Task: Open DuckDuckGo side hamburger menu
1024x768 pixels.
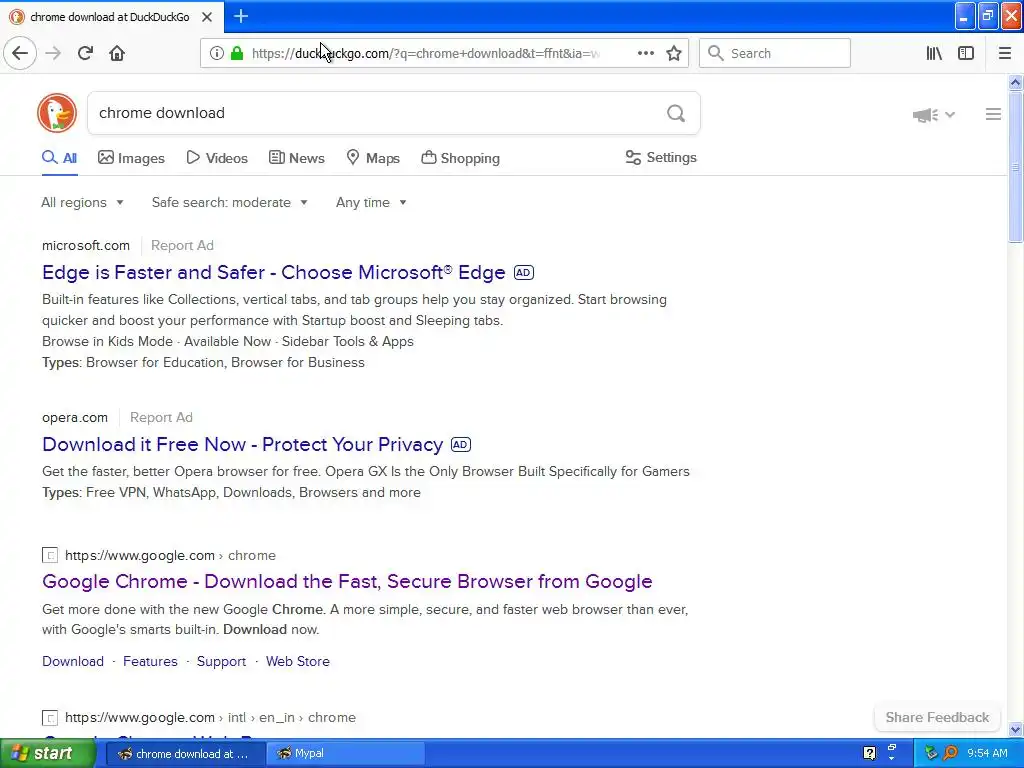Action: [x=993, y=114]
